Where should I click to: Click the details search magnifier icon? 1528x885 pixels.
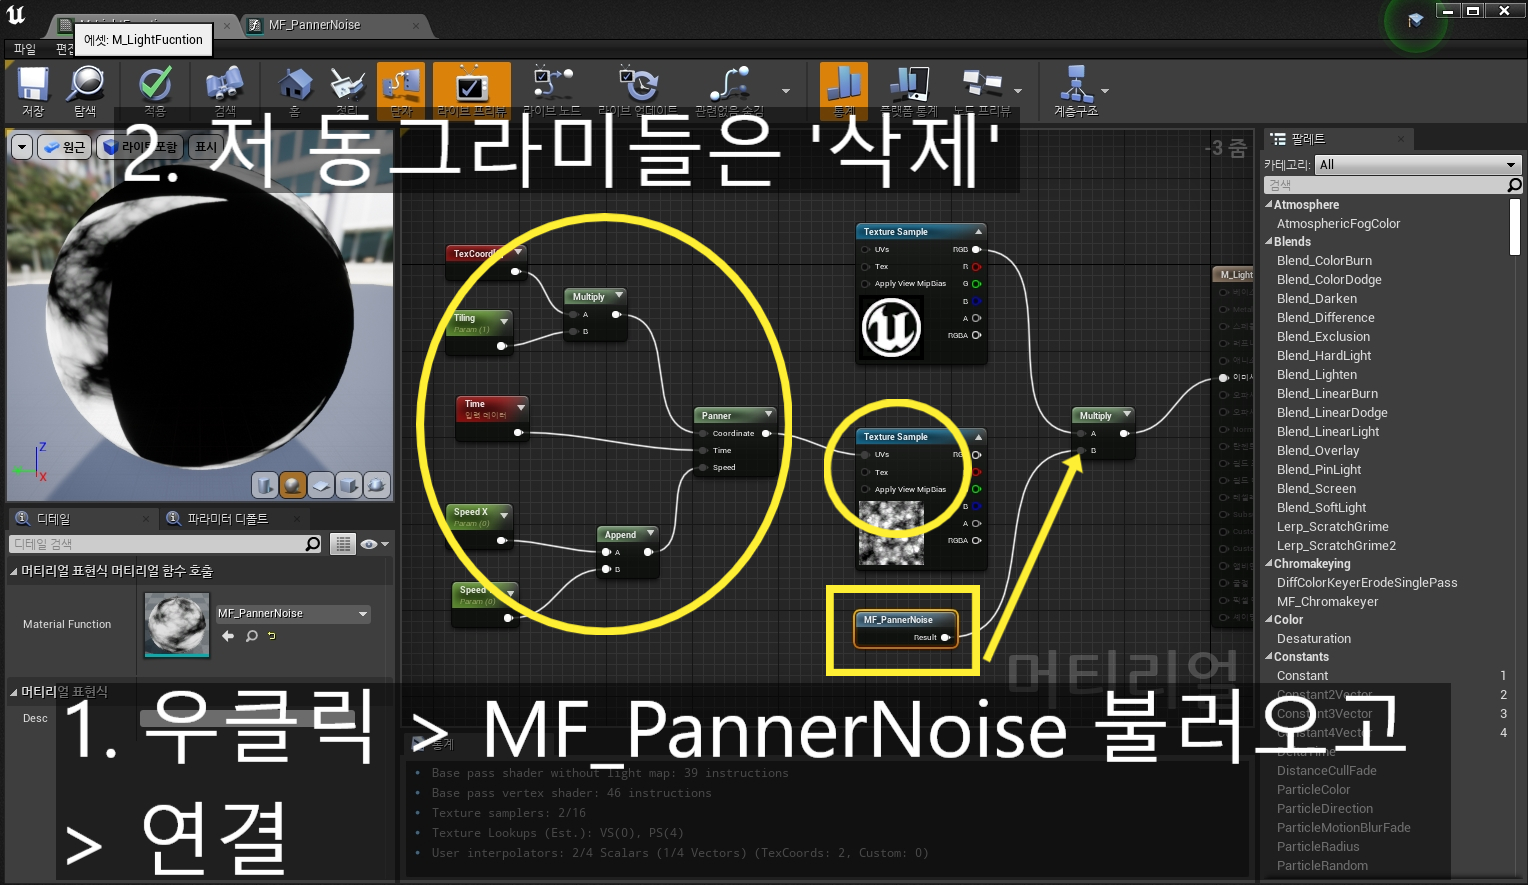point(313,544)
